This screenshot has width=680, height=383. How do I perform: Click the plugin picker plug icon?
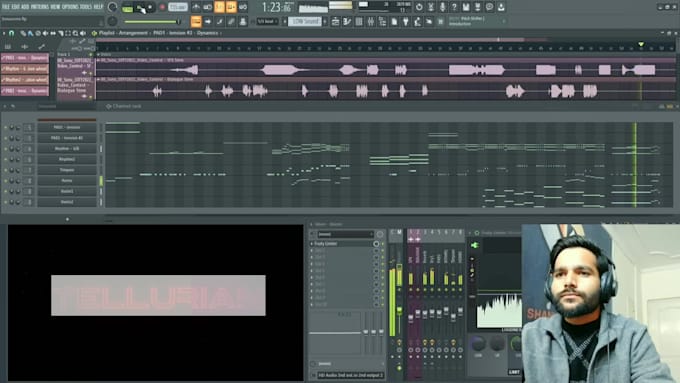[x=405, y=22]
